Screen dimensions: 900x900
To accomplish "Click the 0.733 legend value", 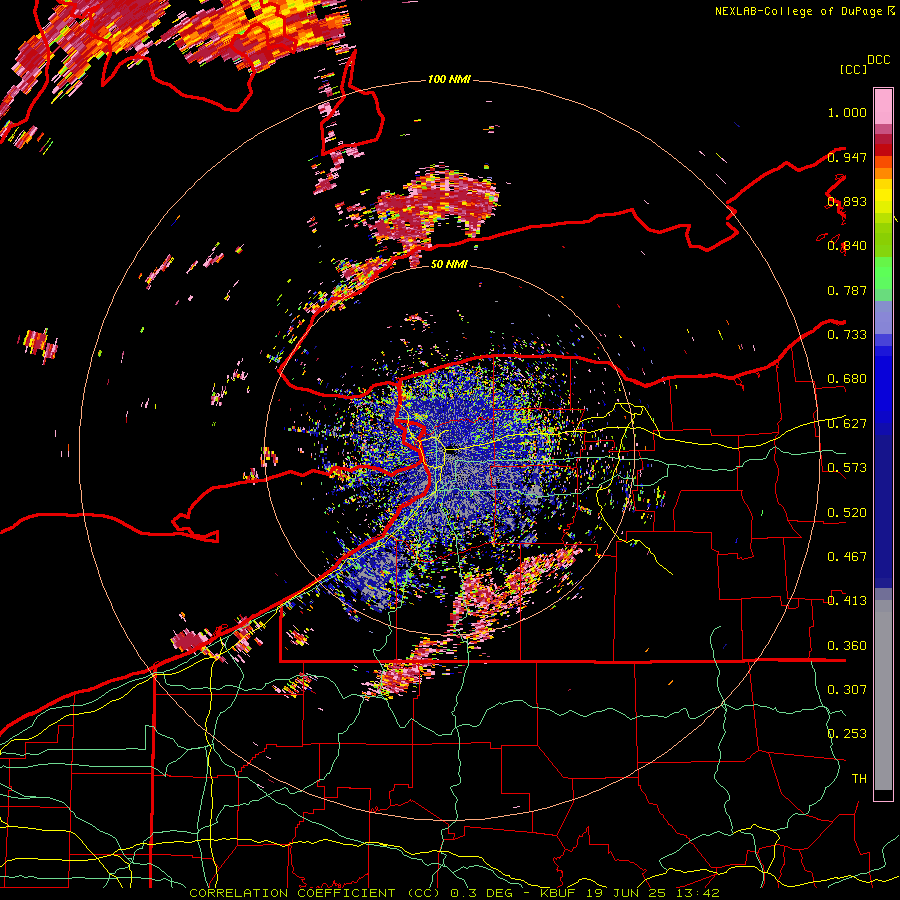I will click(x=847, y=335).
